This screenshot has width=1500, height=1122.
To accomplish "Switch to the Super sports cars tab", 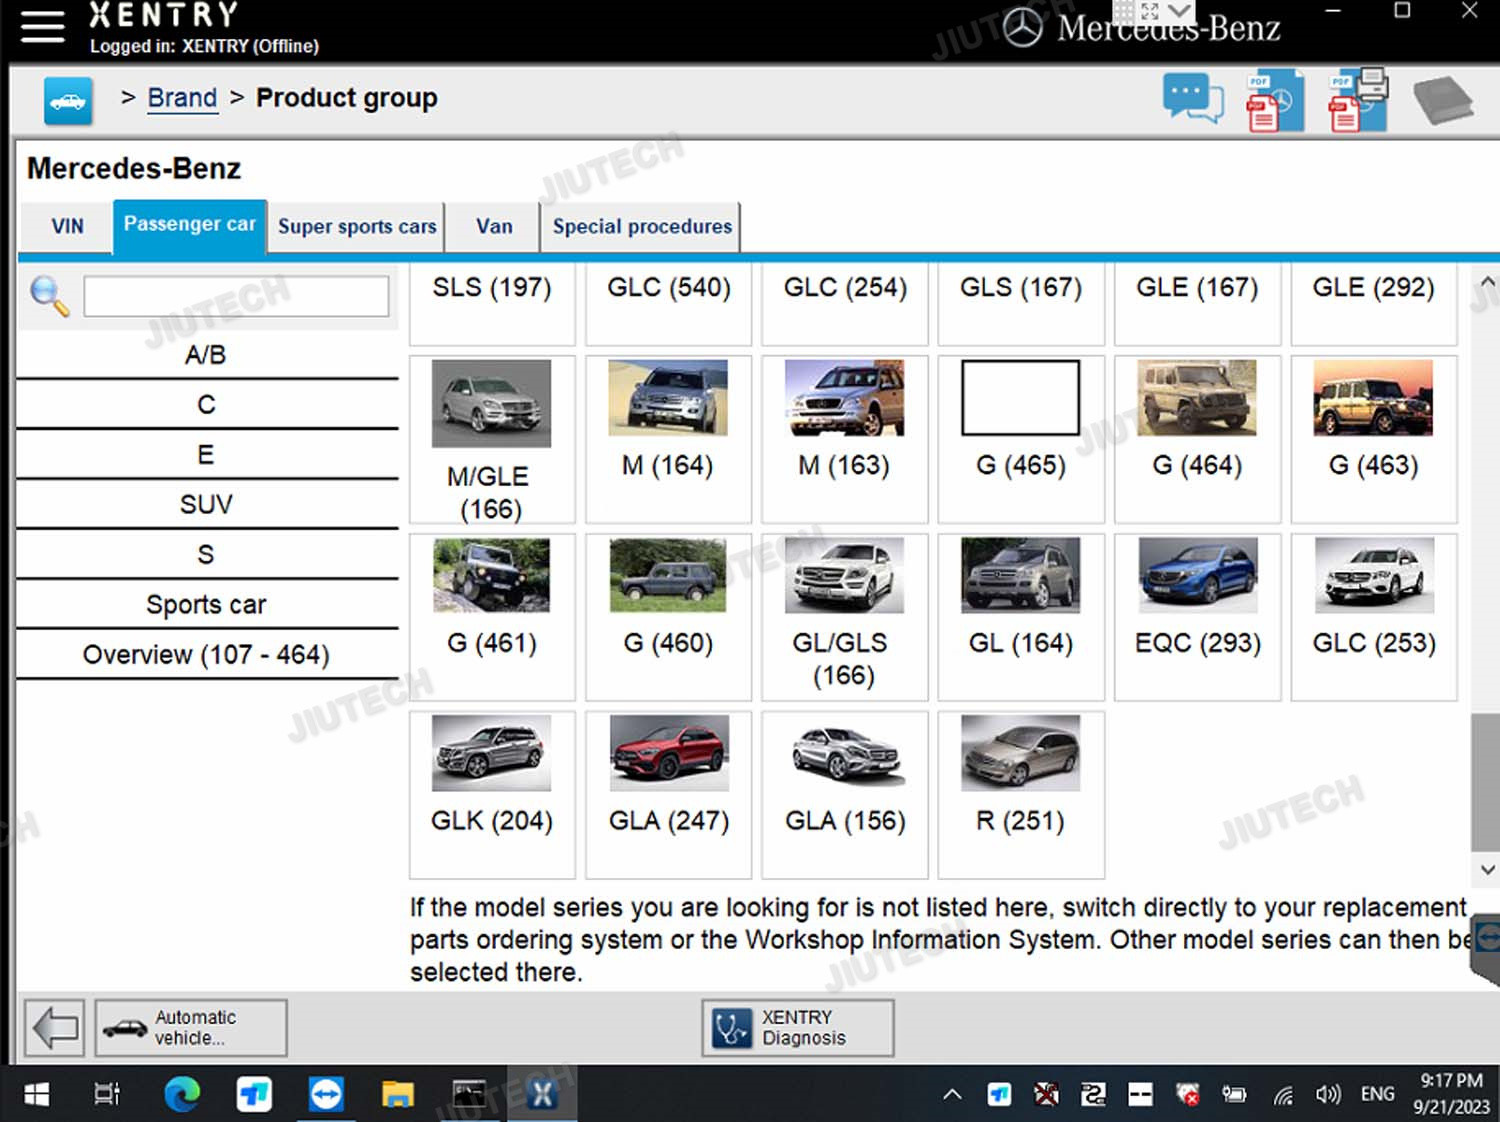I will click(357, 227).
